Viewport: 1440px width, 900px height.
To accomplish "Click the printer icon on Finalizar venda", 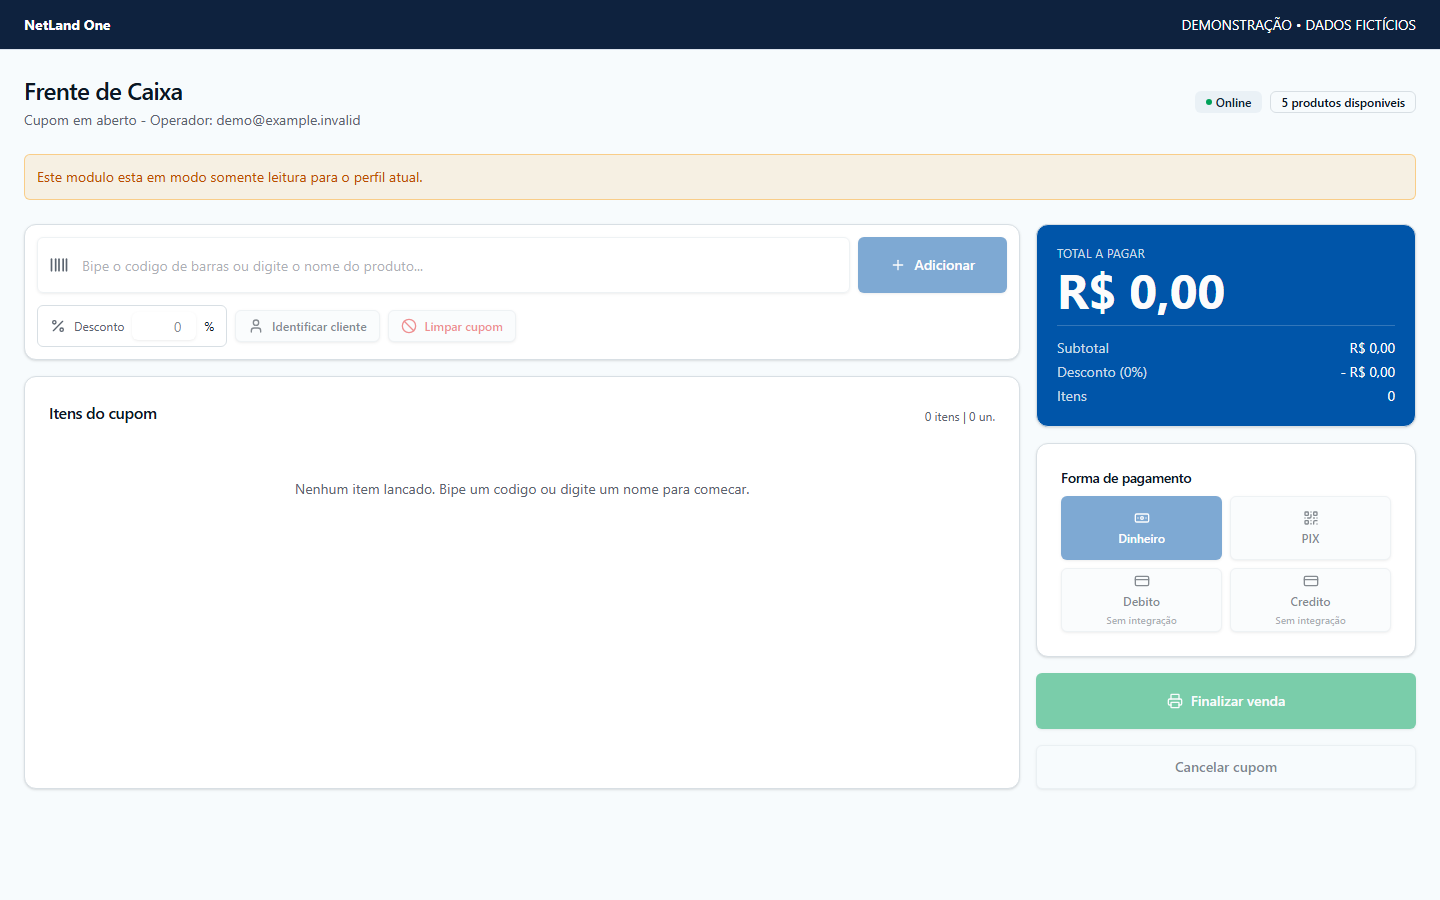I will coord(1175,701).
